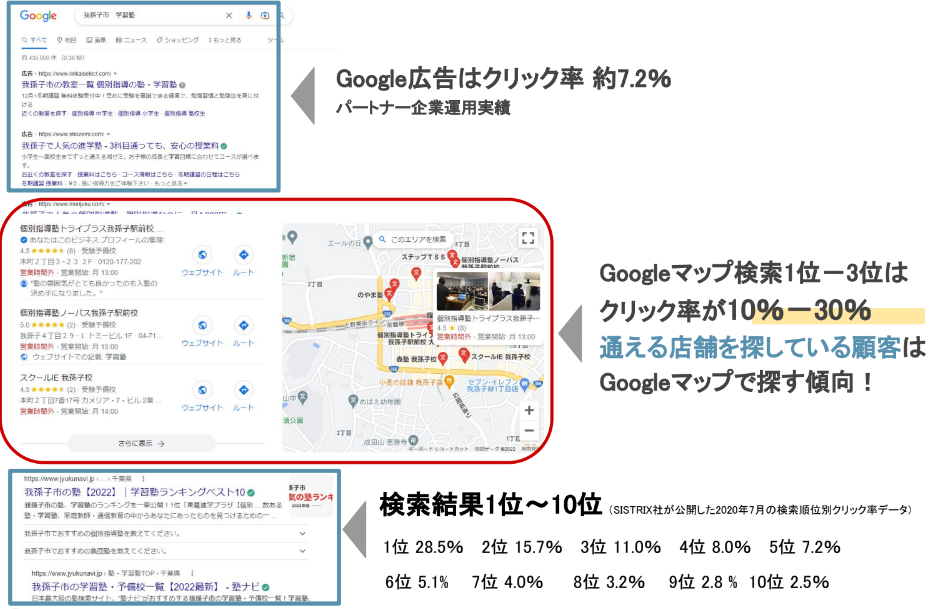This screenshot has height=609, width=935.
Task: Click このエリアを検索 on the map
Action: coord(413,239)
